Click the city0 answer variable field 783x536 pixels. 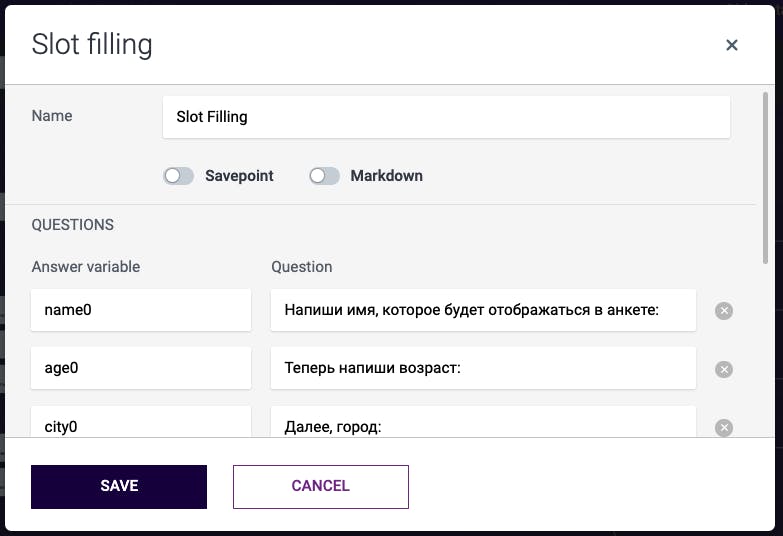click(x=141, y=425)
